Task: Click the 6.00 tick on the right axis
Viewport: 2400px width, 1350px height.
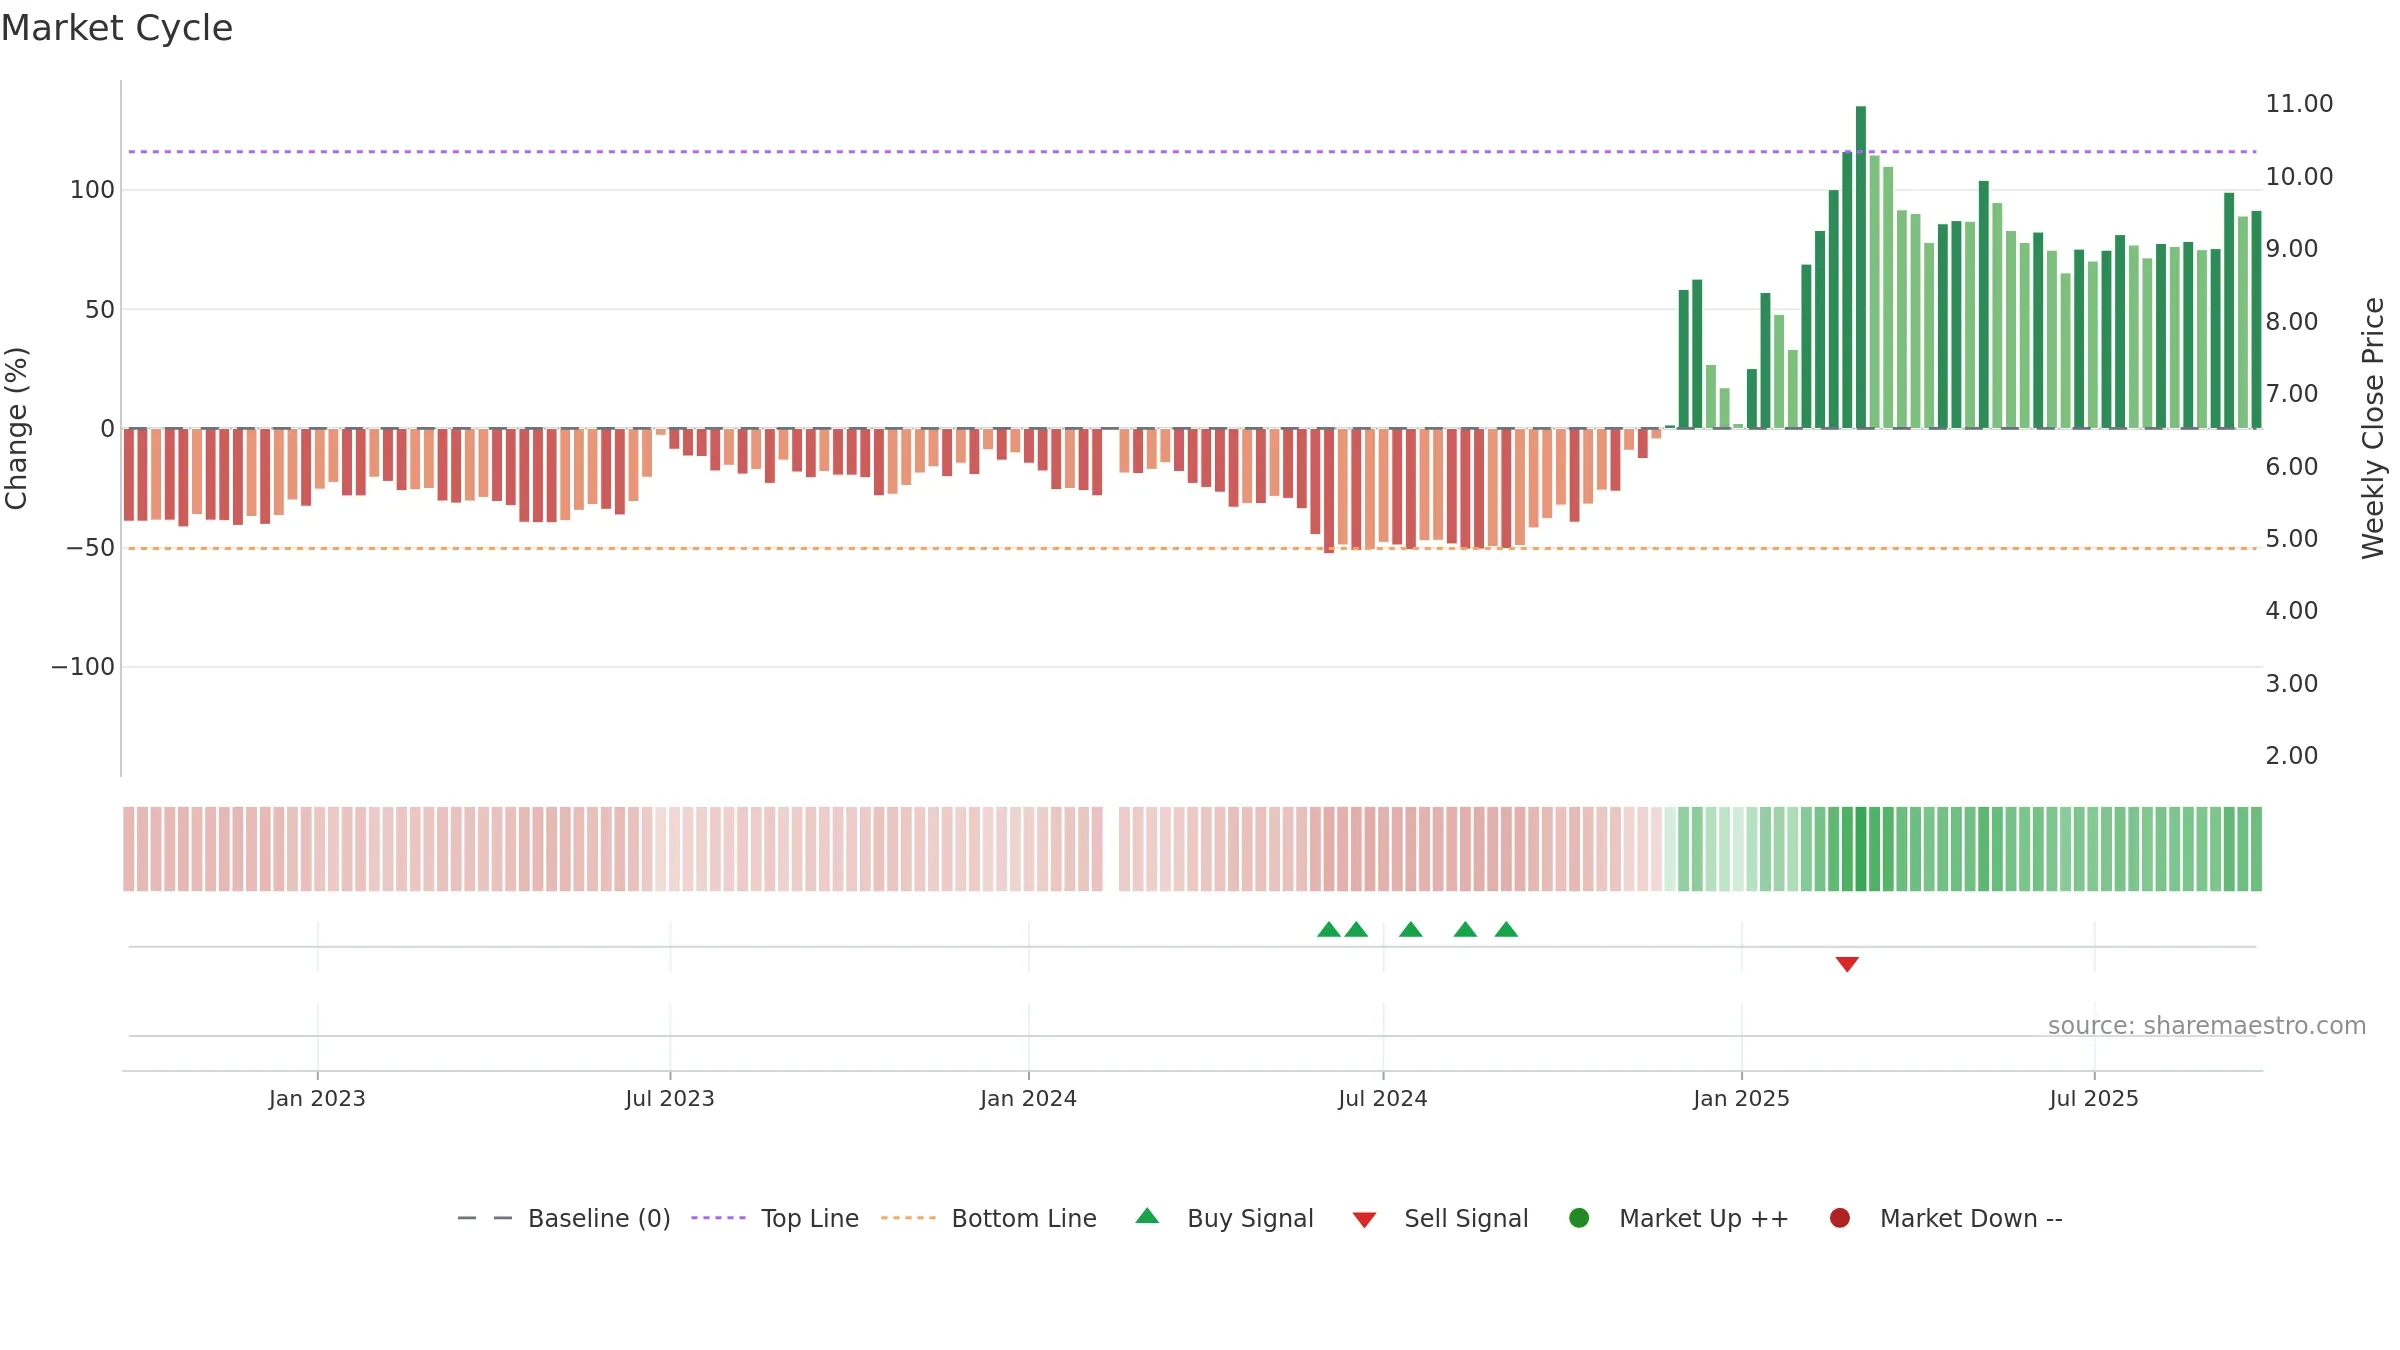Action: [2291, 467]
